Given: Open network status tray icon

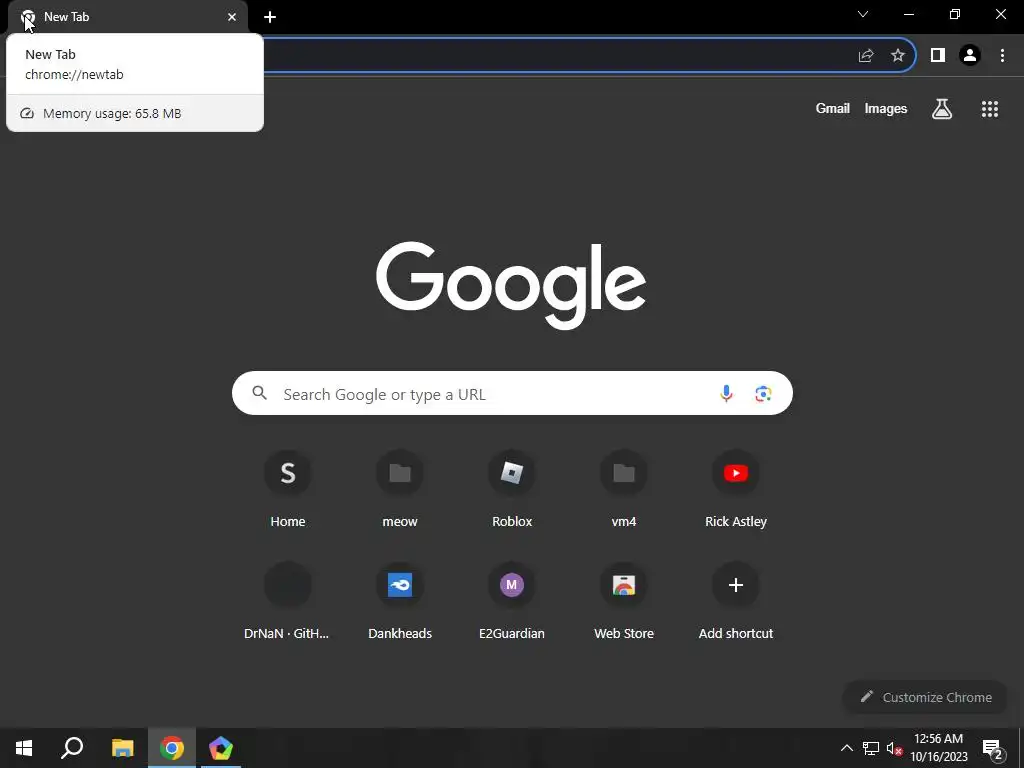Looking at the screenshot, I should pyautogui.click(x=871, y=748).
